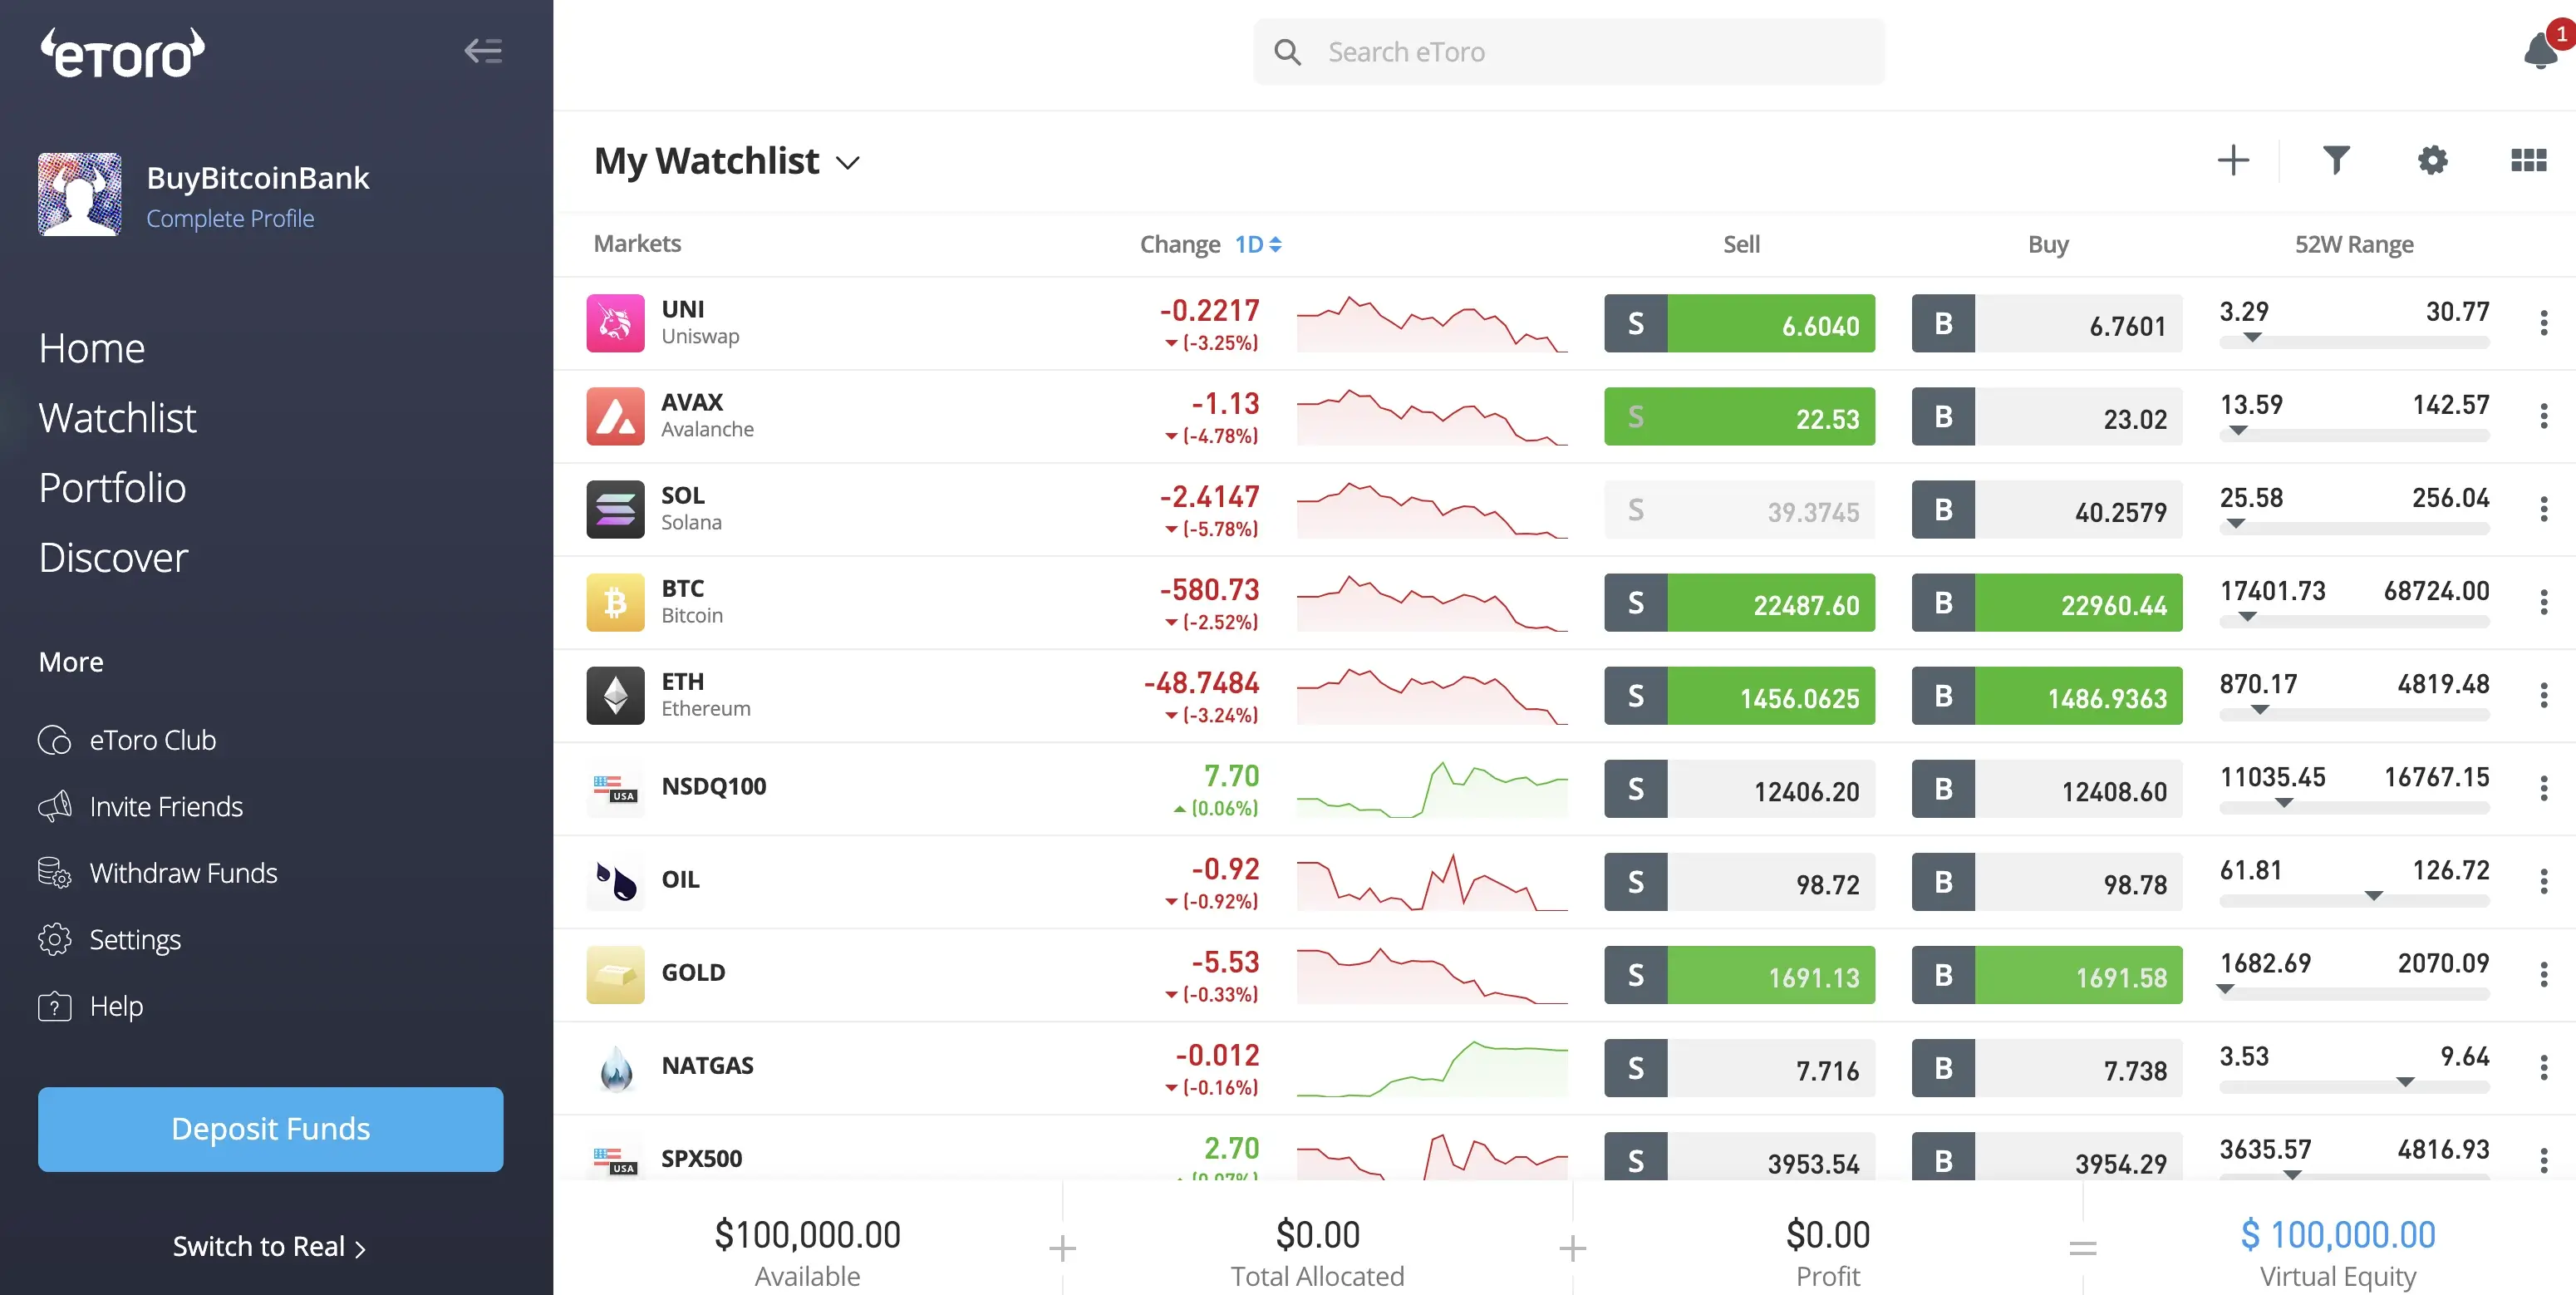The width and height of the screenshot is (2576, 1295).
Task: Open the UNI row options menu
Action: [2543, 323]
